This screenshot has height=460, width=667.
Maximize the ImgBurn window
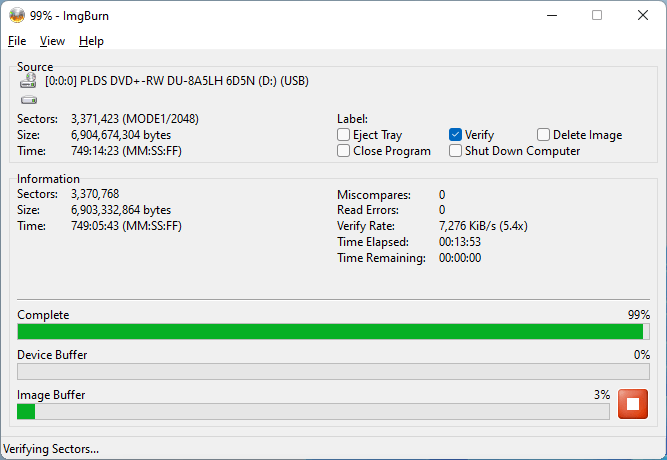tap(597, 15)
